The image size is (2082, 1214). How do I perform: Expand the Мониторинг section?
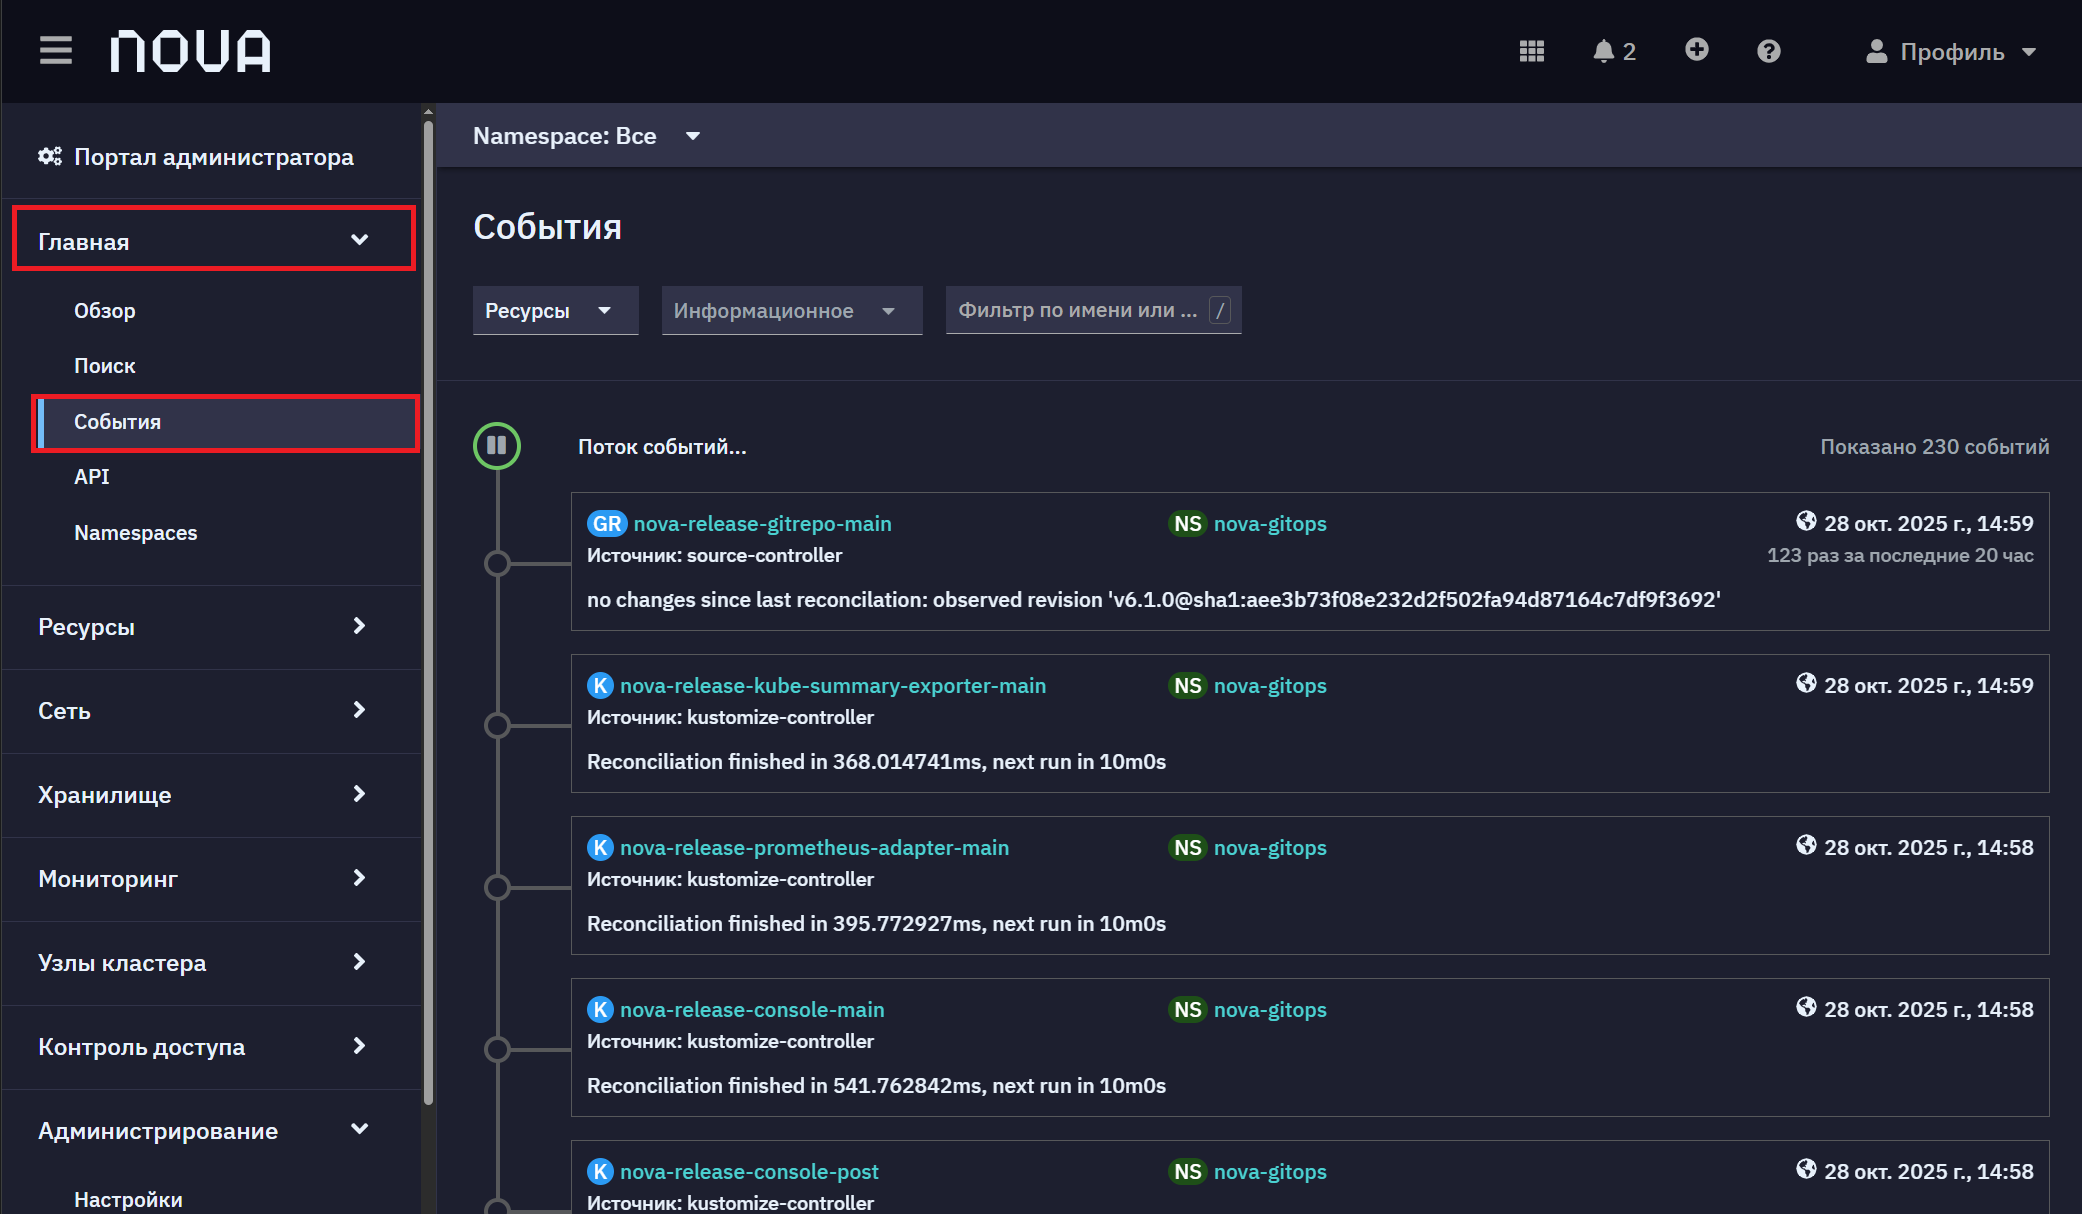point(212,879)
